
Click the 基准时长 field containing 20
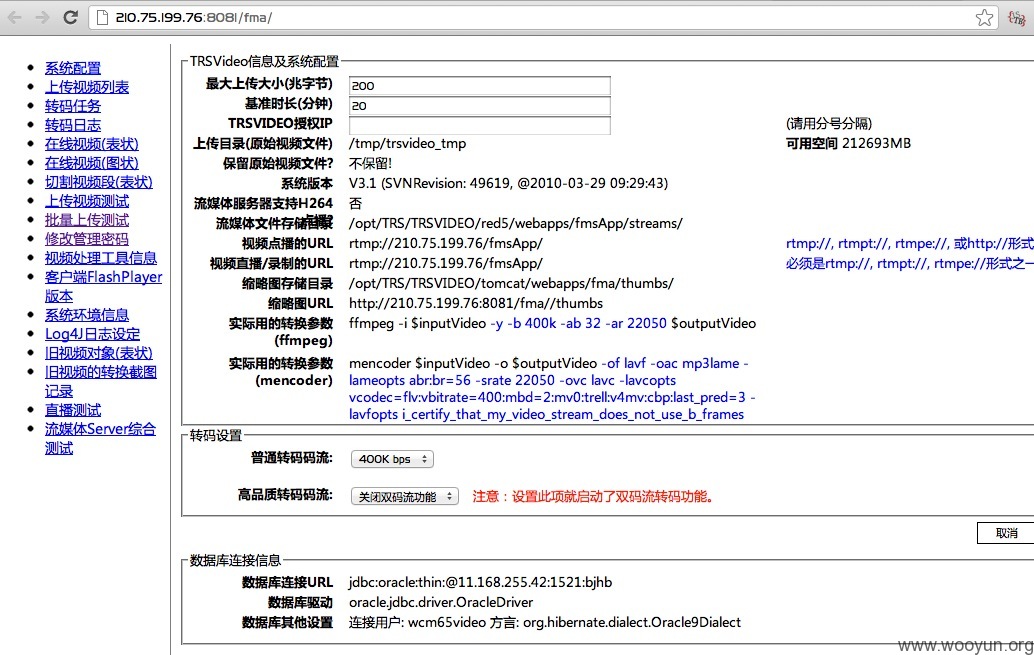pyautogui.click(x=479, y=106)
